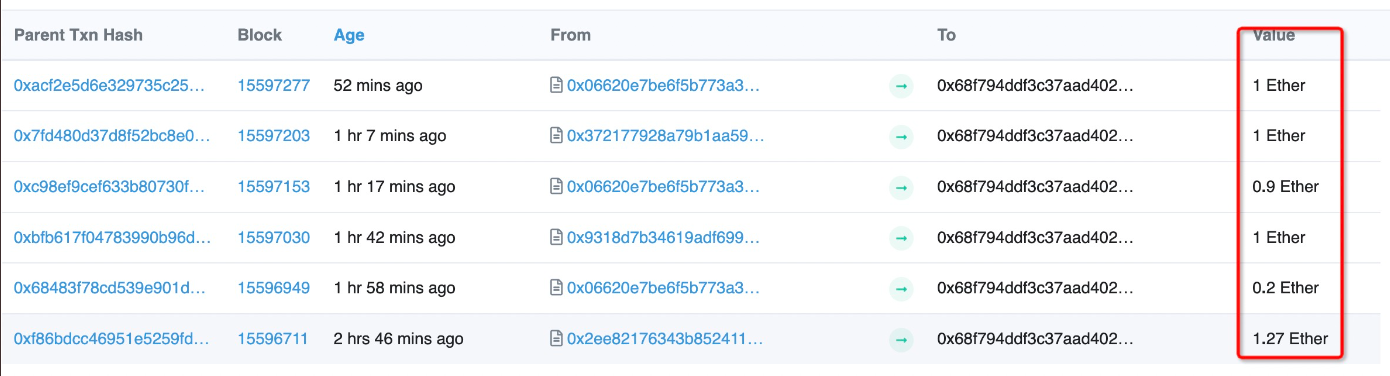Click contract file icon beside 0x06620e7be6f5b773a3 in first row
Screen dimensions: 1390x376
pyautogui.click(x=557, y=86)
